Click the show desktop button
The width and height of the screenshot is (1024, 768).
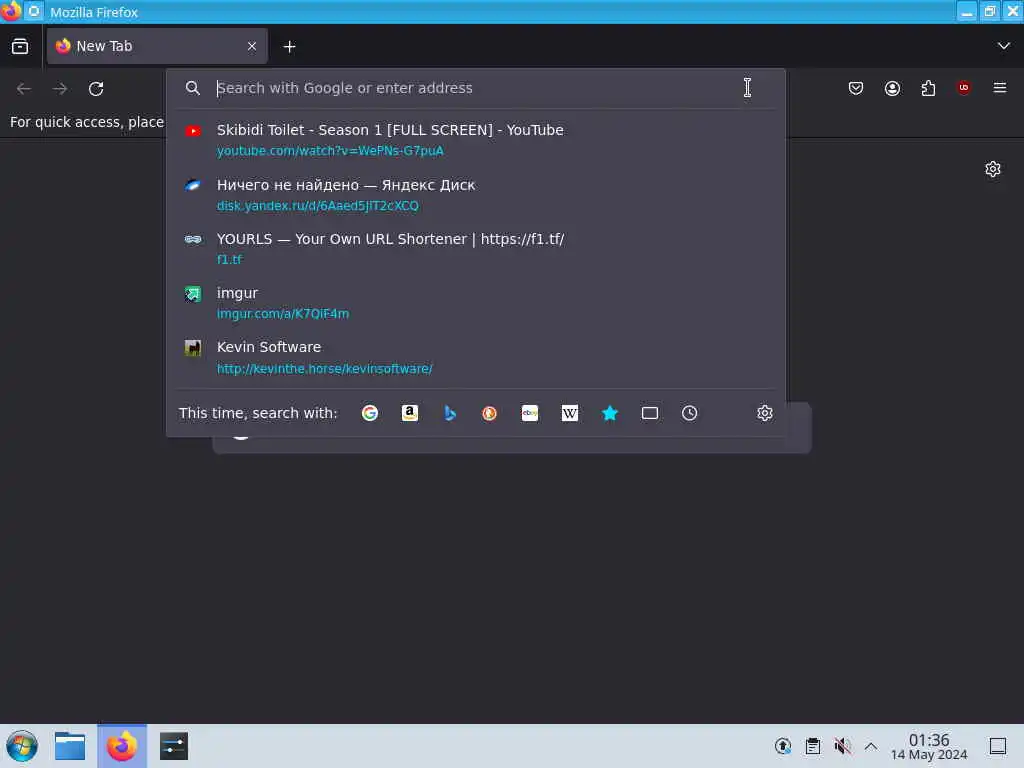998,746
